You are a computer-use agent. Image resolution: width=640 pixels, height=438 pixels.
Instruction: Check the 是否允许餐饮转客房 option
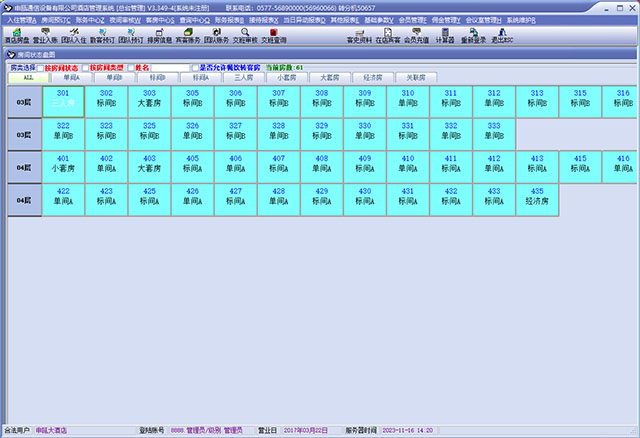[x=195, y=67]
